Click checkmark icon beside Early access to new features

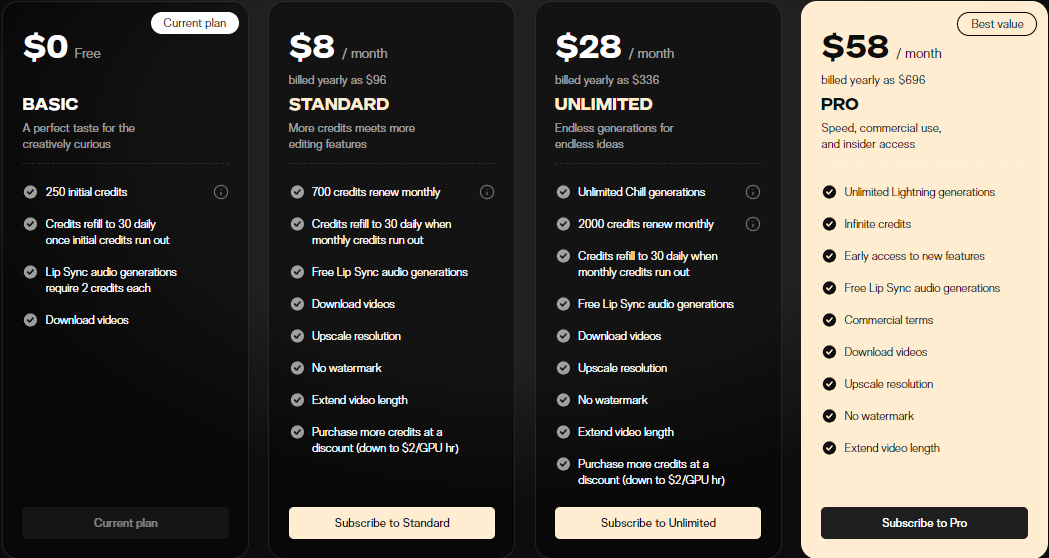829,256
